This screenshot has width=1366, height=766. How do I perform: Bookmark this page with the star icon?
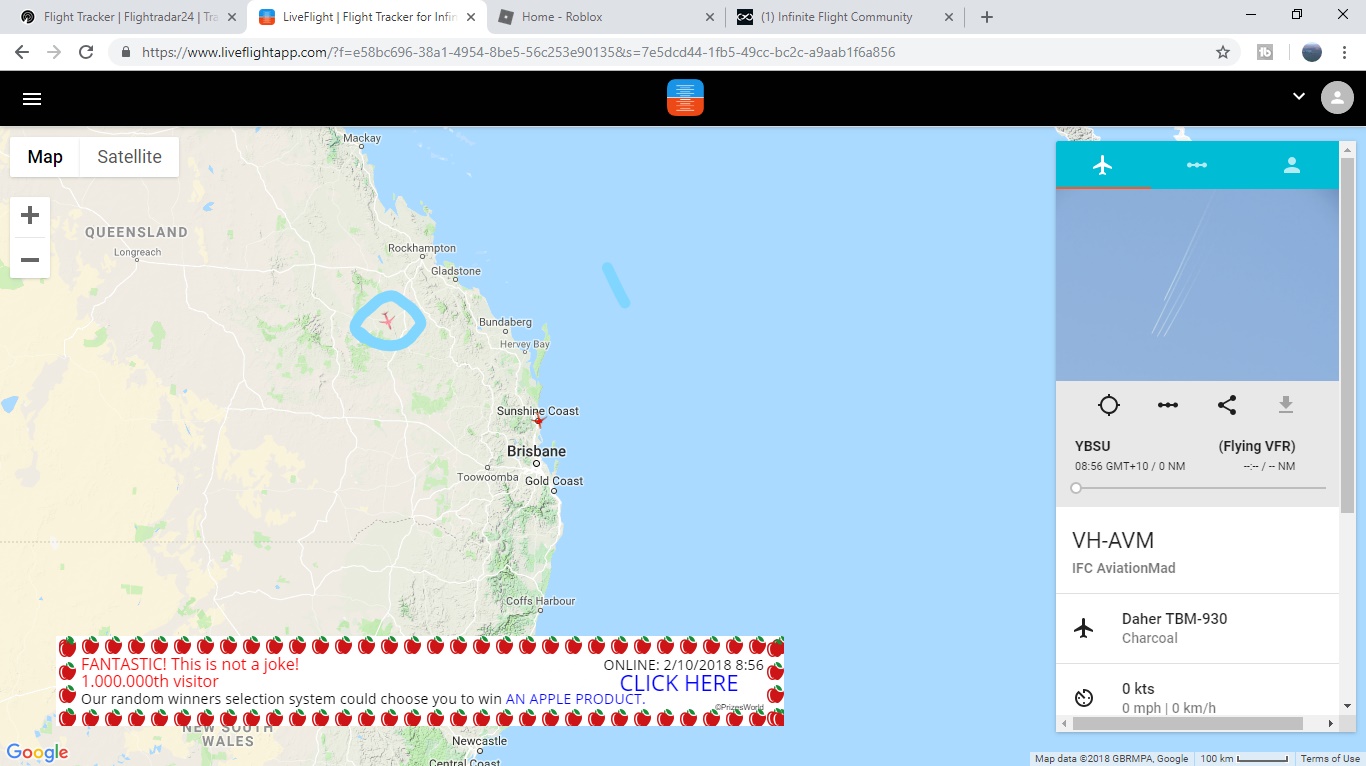click(x=1223, y=52)
